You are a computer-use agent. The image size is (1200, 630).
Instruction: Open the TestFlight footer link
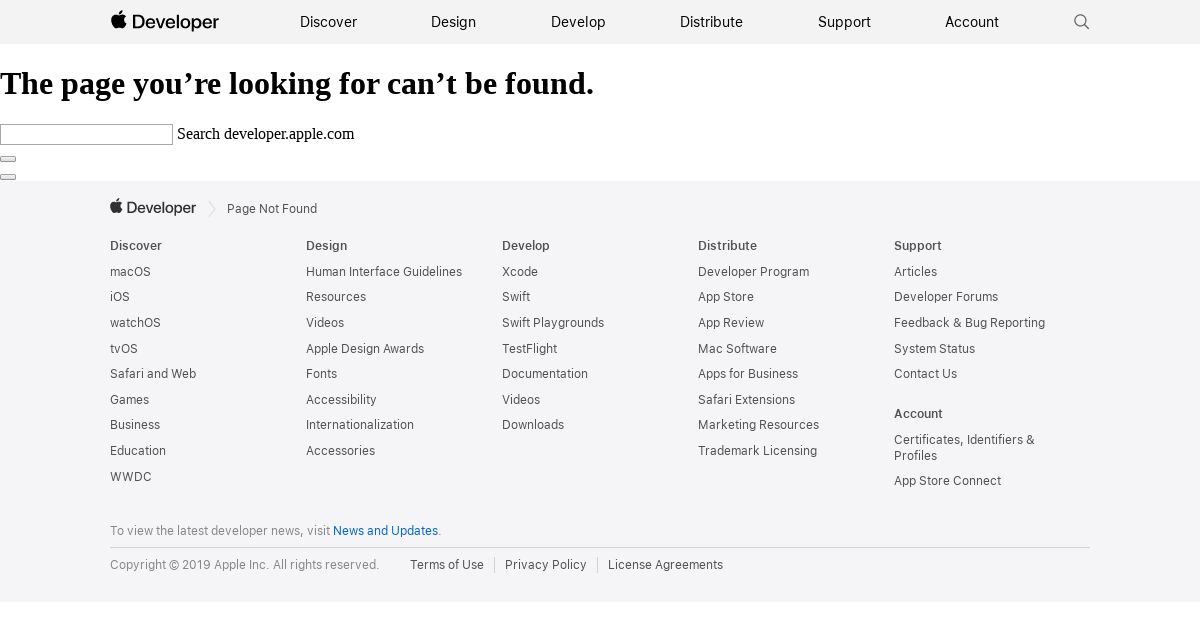(529, 349)
